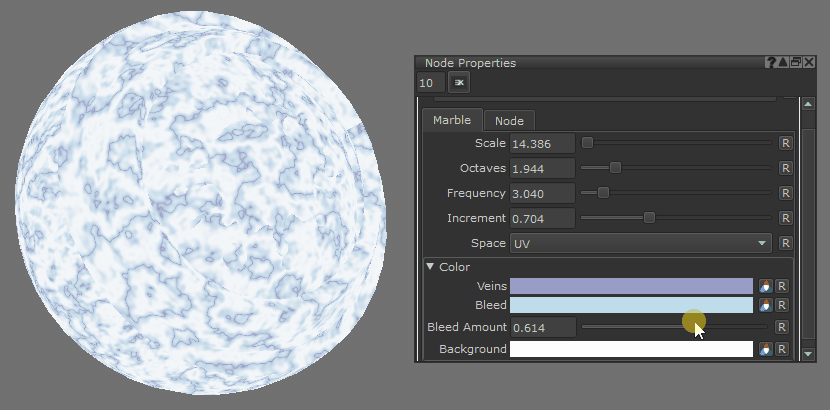Click the Scale value input field
Screen dimensions: 830x410
click(x=542, y=143)
